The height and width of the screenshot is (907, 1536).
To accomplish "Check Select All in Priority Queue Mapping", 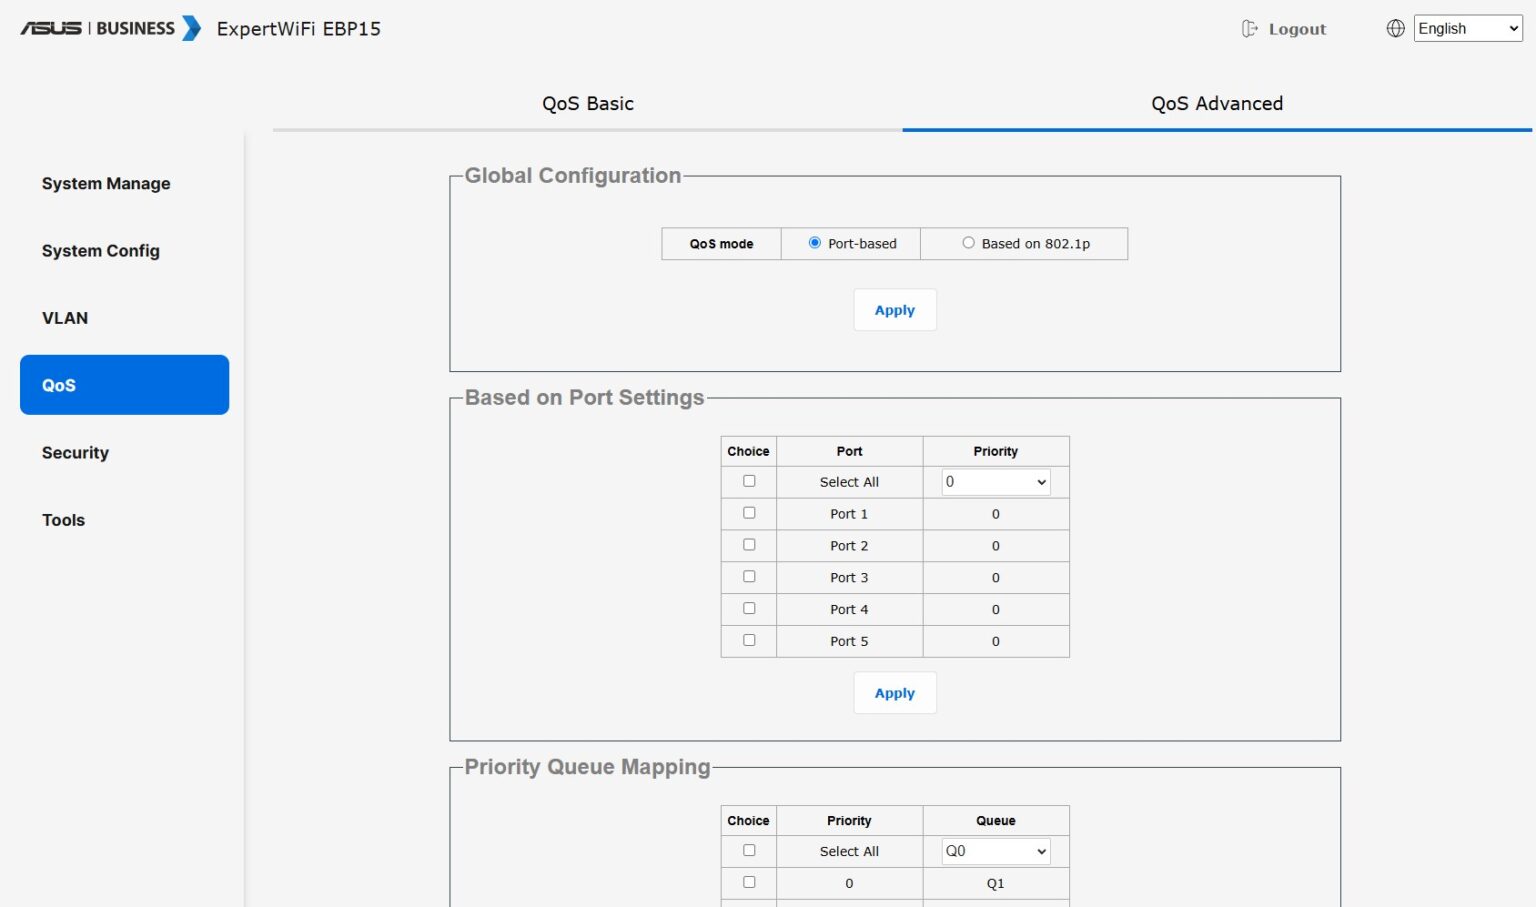I will pos(749,850).
